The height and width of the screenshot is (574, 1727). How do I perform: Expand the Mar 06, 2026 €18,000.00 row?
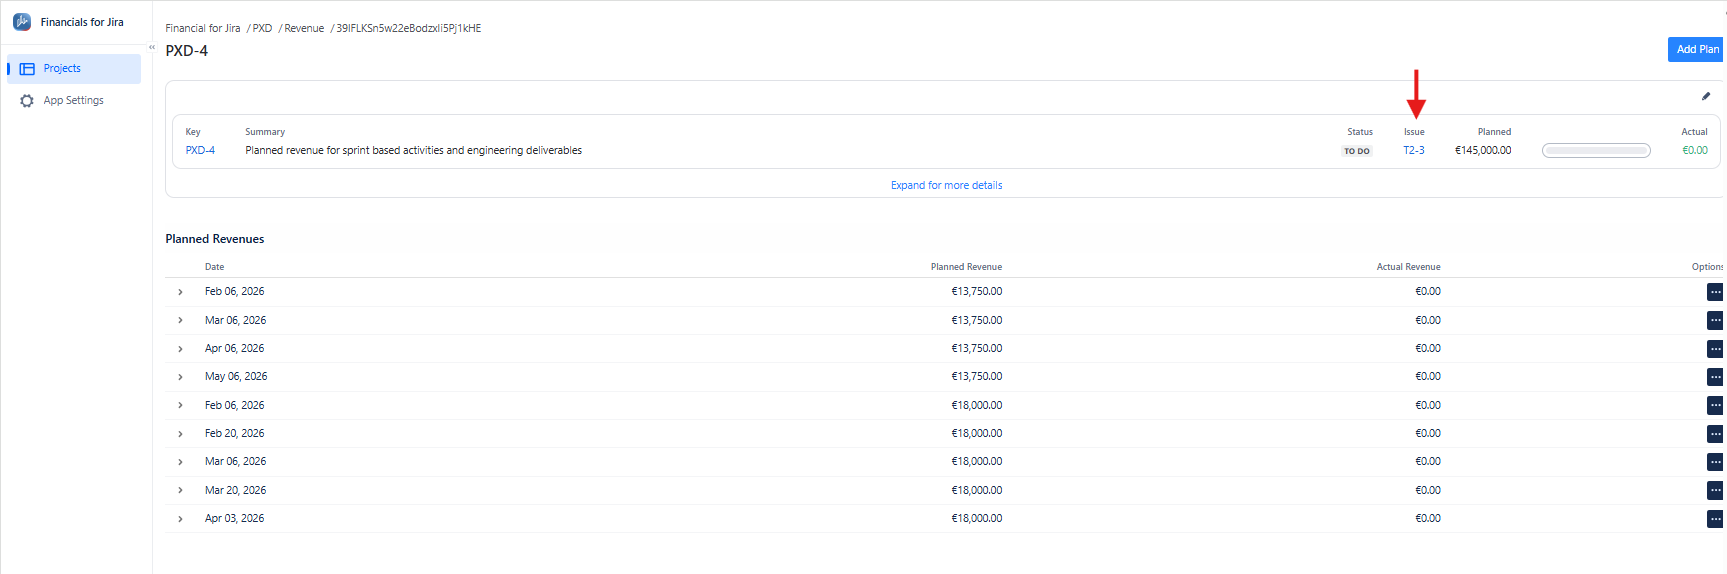(180, 462)
